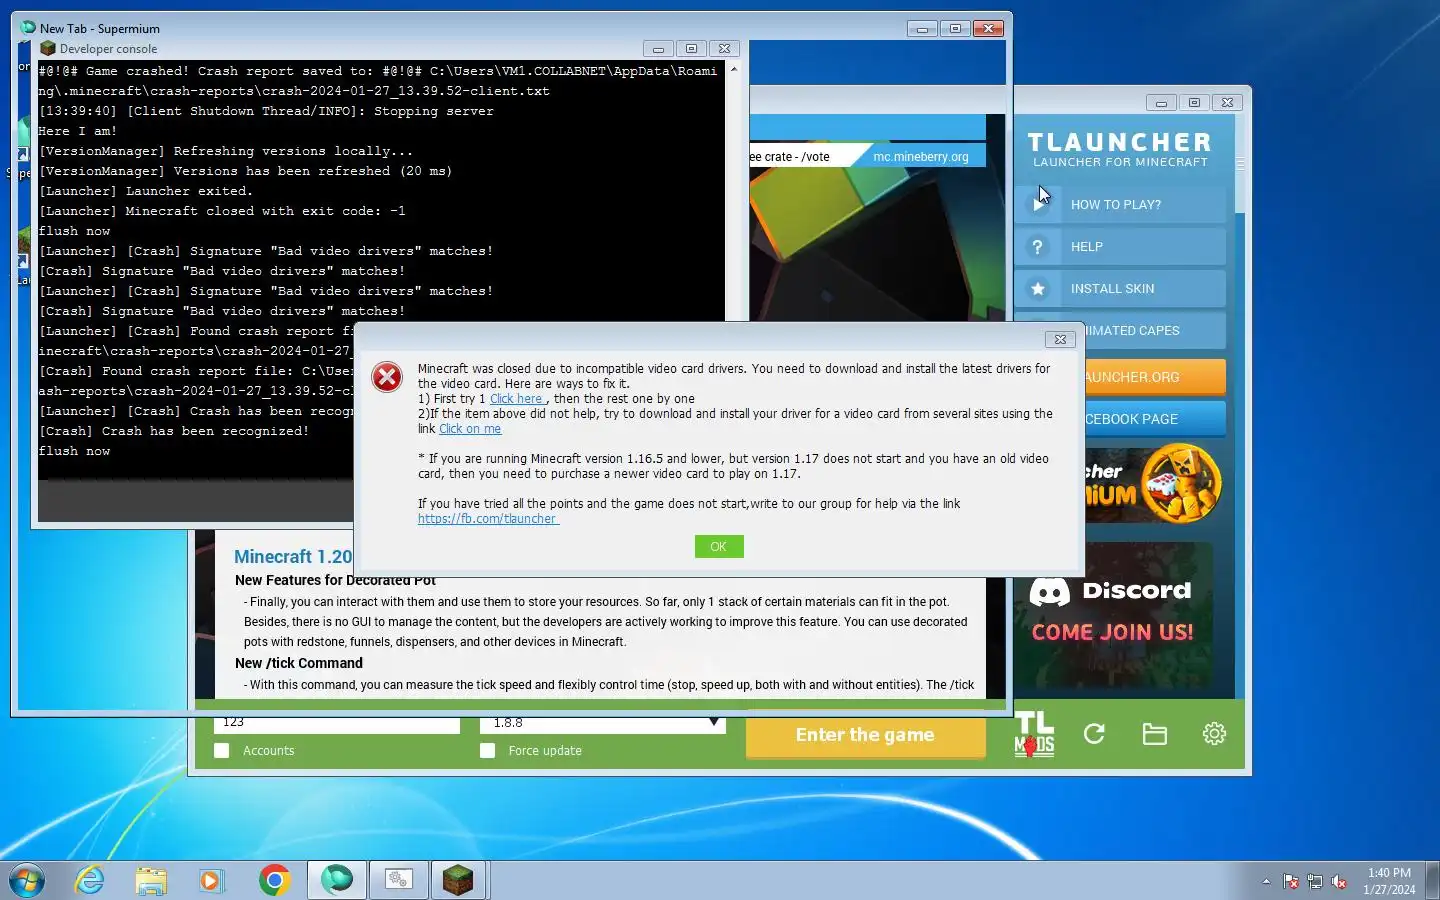Click the Action Center flag tray icon
1440x900 pixels.
[x=1291, y=881]
